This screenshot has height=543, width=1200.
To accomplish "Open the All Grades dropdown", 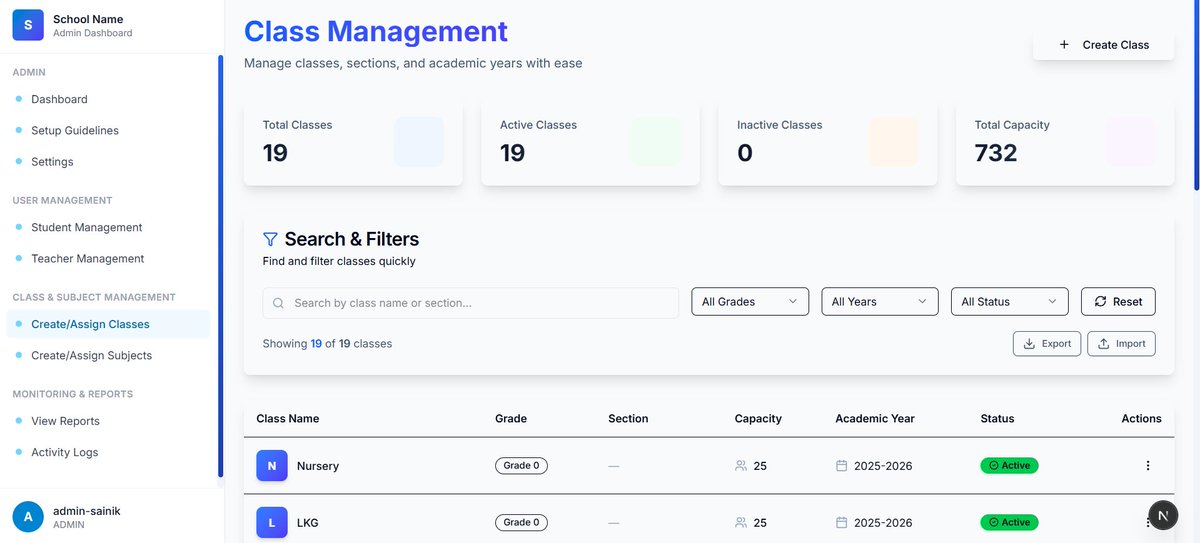I will [750, 302].
